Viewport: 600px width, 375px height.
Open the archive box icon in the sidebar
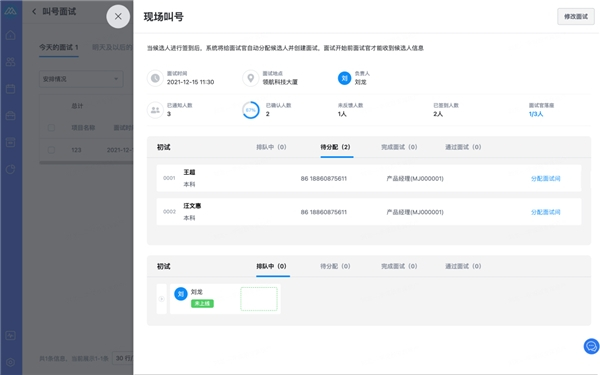pyautogui.click(x=11, y=142)
